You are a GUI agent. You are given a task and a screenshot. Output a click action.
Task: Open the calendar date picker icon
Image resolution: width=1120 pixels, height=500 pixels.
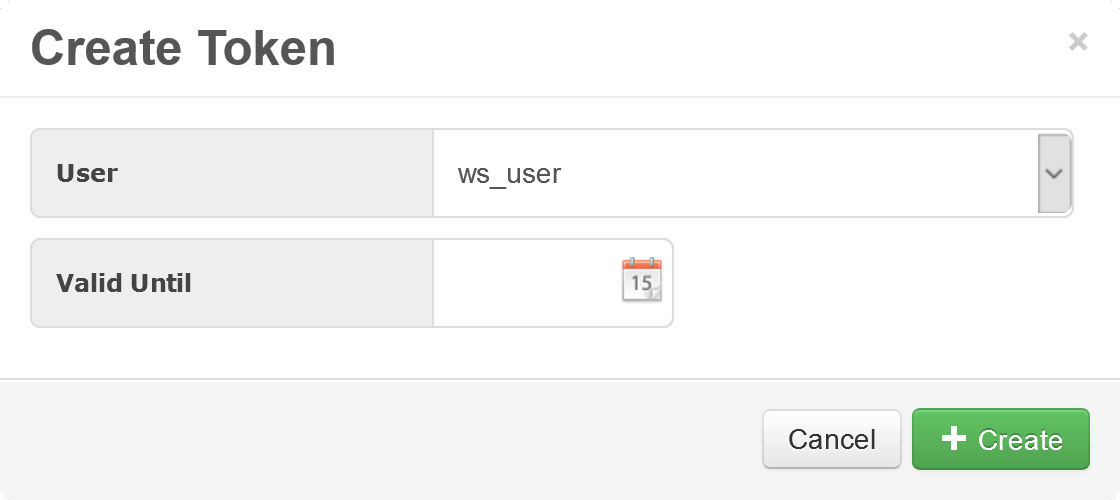[641, 280]
